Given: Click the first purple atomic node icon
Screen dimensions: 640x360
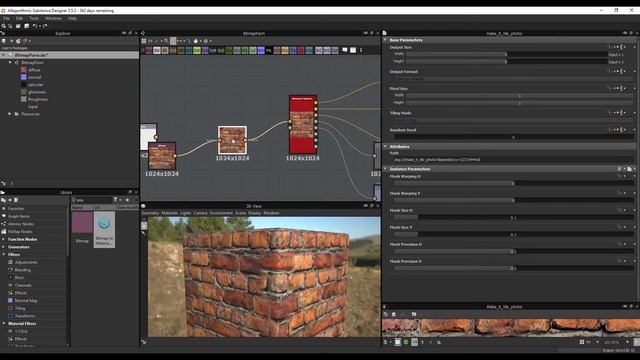Looking at the screenshot, I should pyautogui.click(x=149, y=50).
